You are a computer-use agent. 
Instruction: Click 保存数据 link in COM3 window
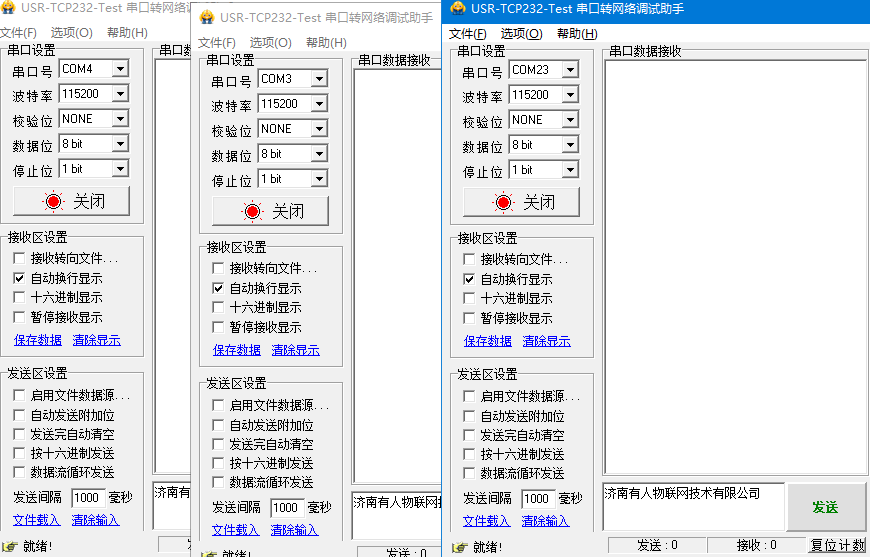click(x=237, y=350)
